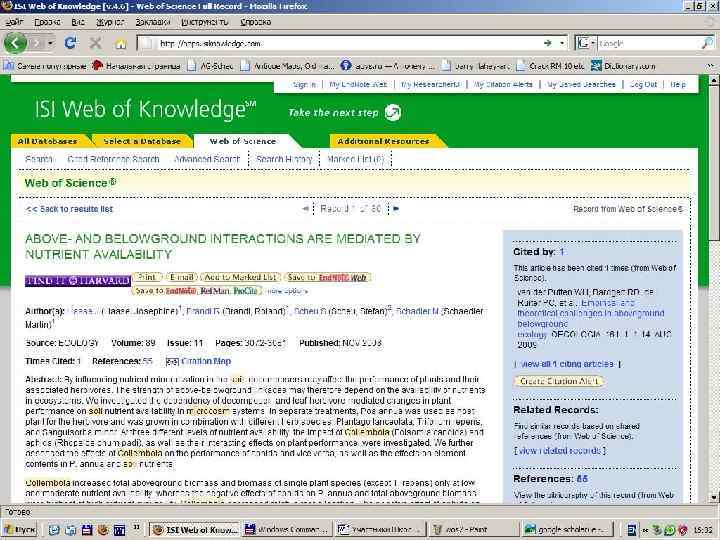
Task: Open the view related records link
Action: pyautogui.click(x=559, y=451)
